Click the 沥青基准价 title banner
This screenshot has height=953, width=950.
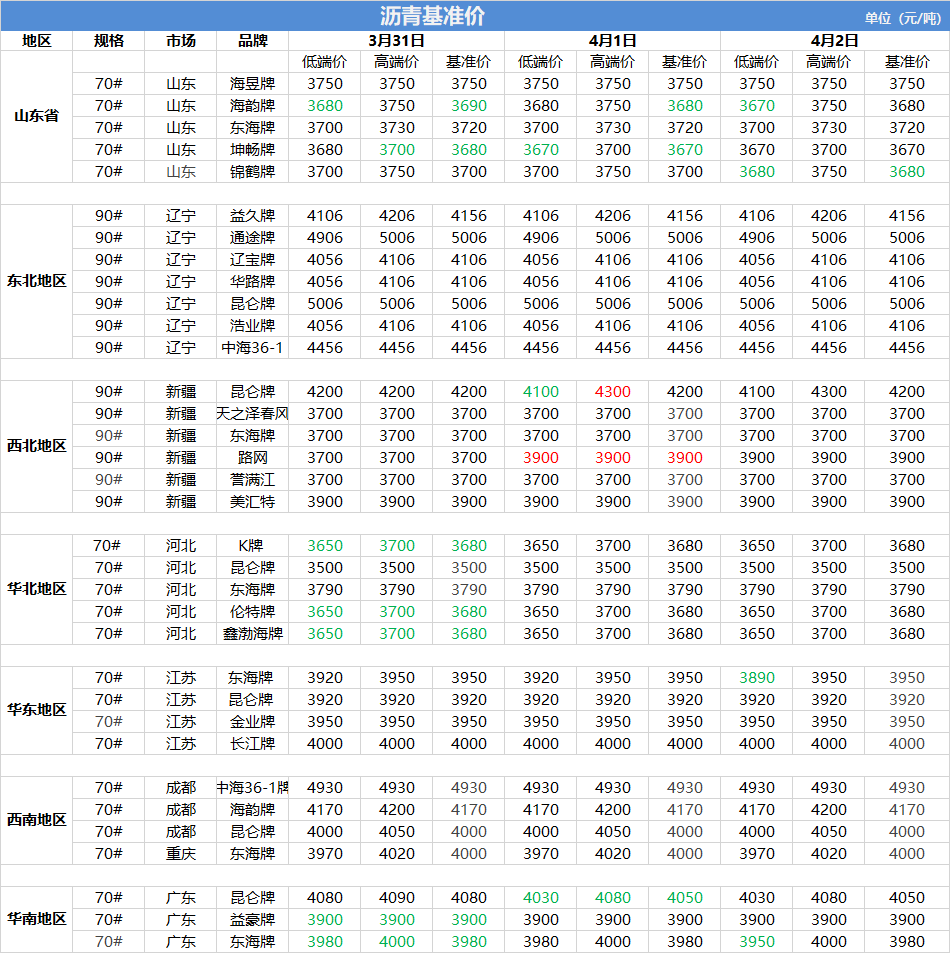pos(432,16)
